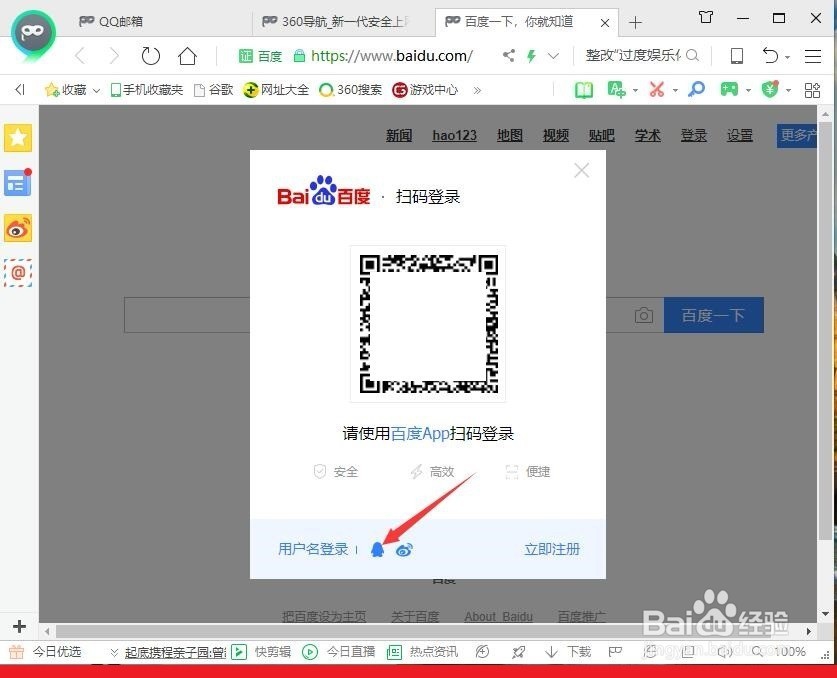Click the browser search box
837x678 pixels.
(634, 55)
